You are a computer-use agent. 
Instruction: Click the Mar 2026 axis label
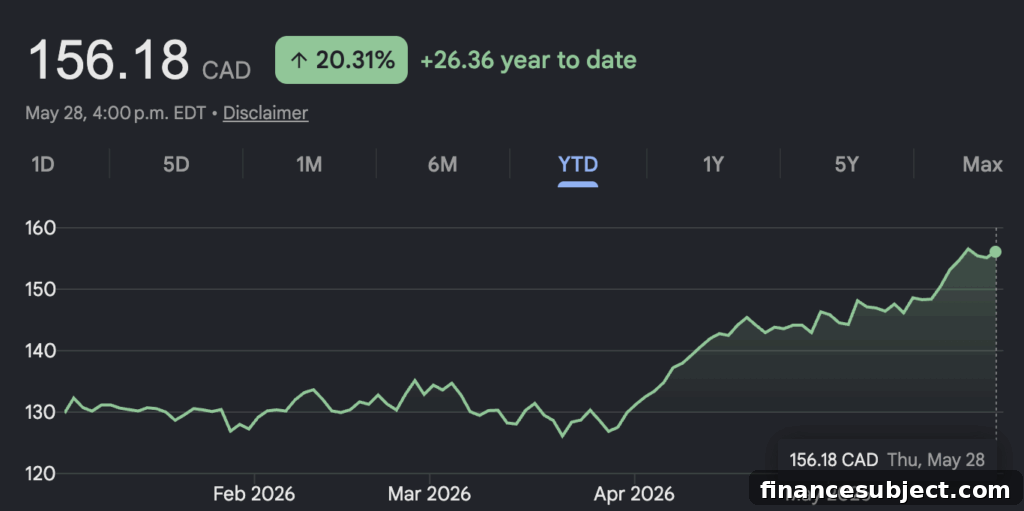429,493
